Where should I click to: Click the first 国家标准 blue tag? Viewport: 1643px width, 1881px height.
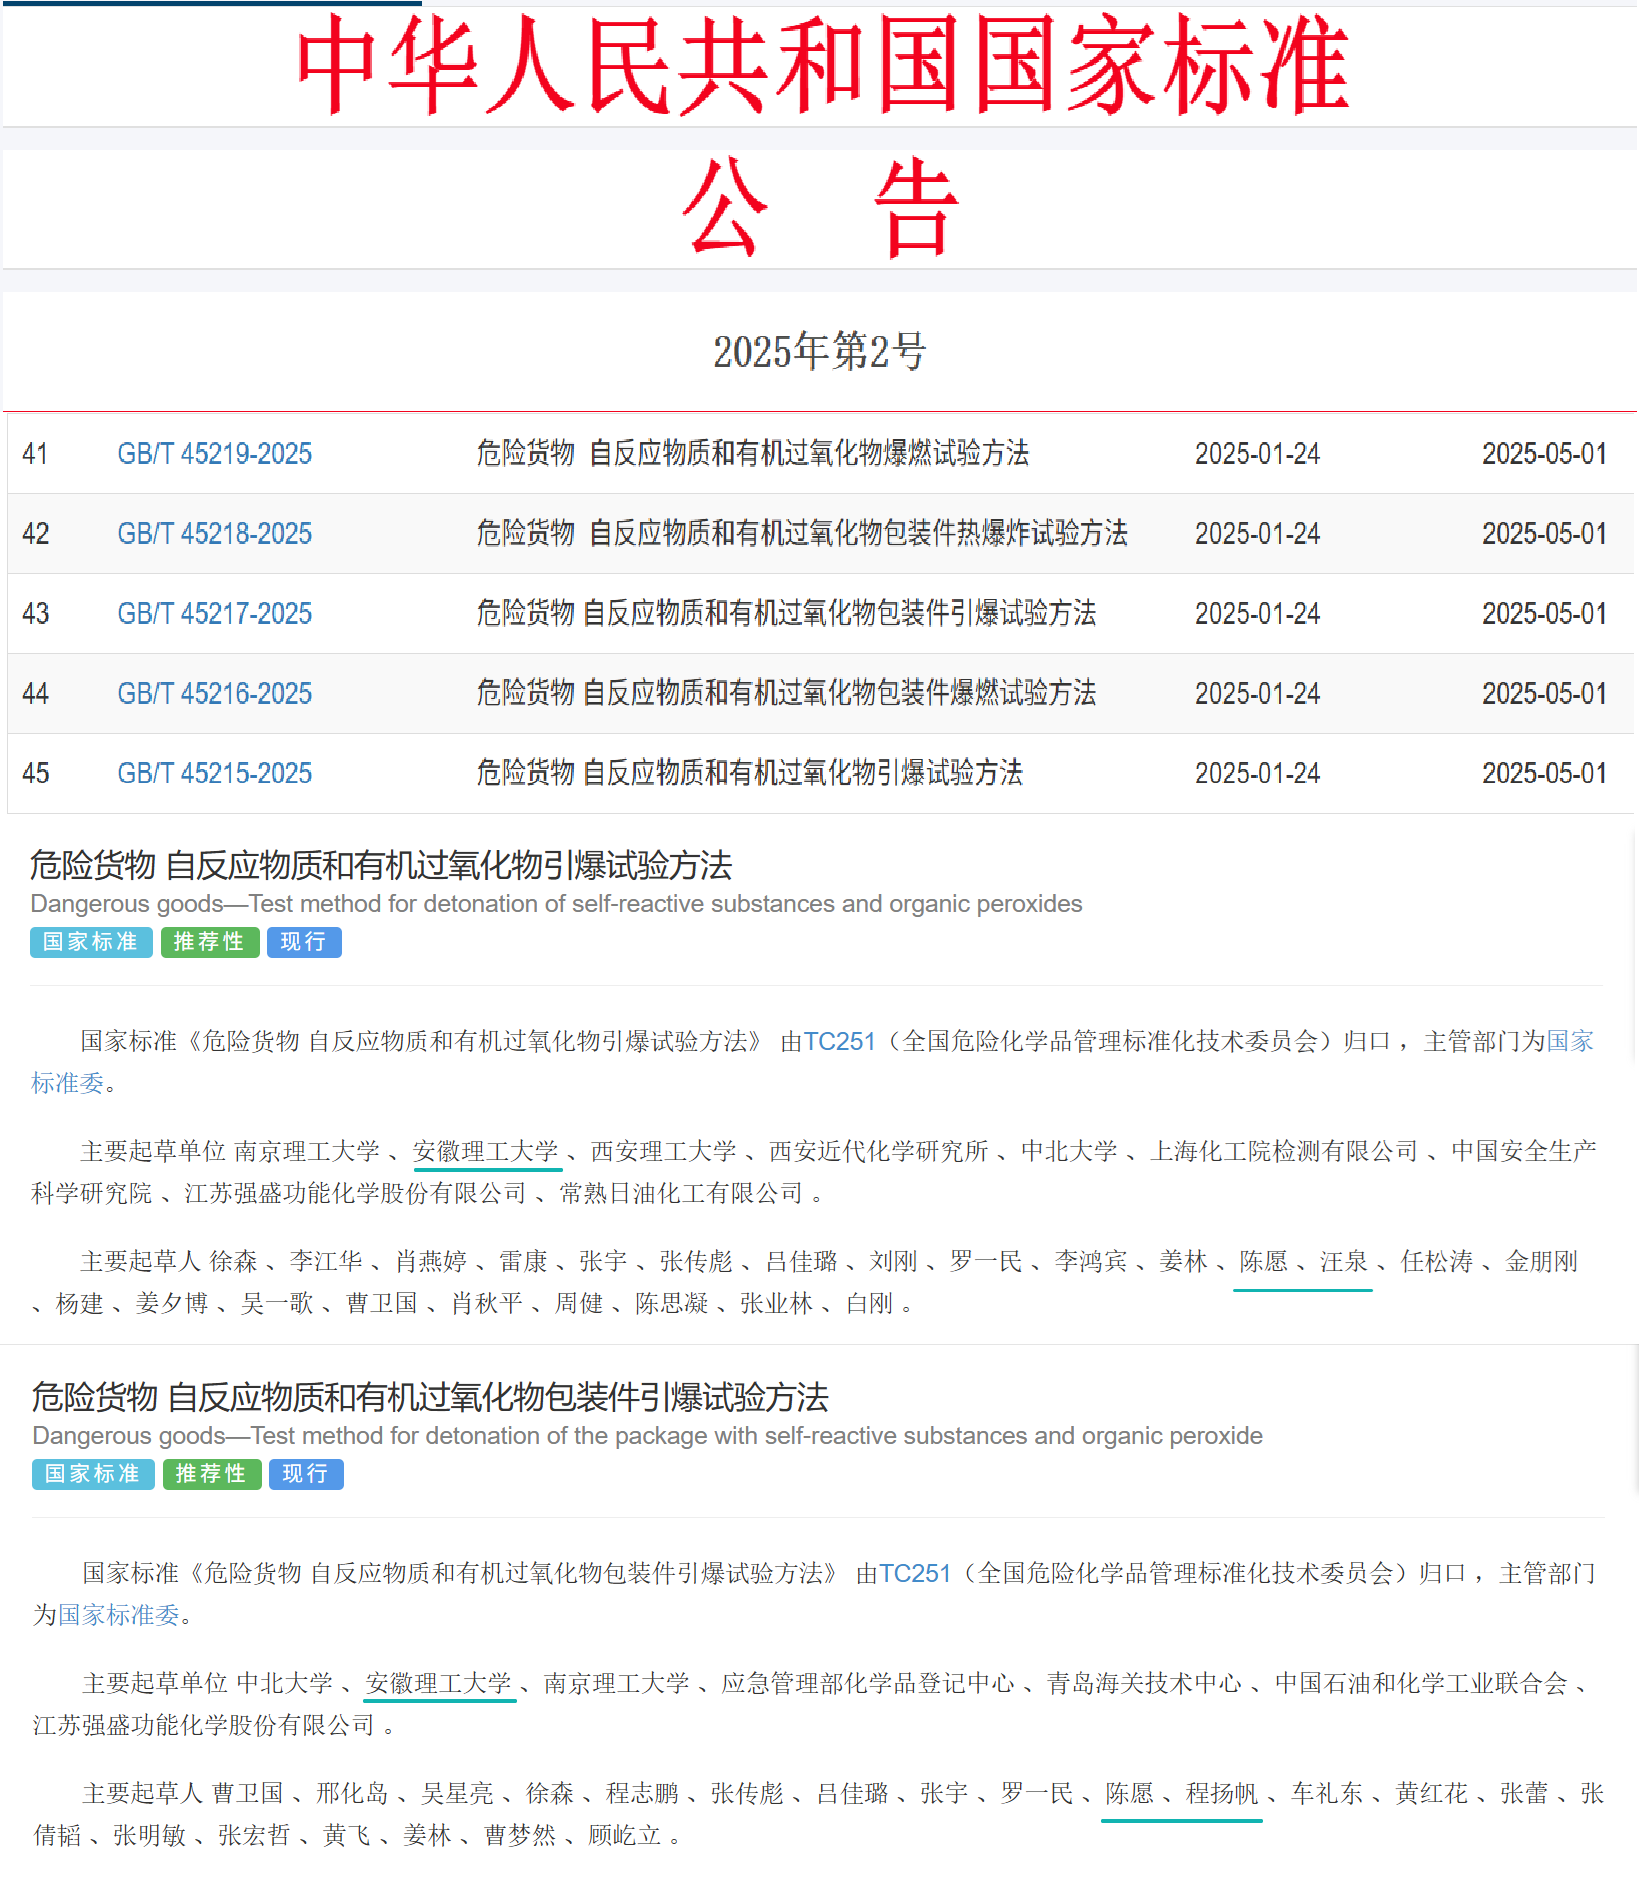pyautogui.click(x=91, y=942)
